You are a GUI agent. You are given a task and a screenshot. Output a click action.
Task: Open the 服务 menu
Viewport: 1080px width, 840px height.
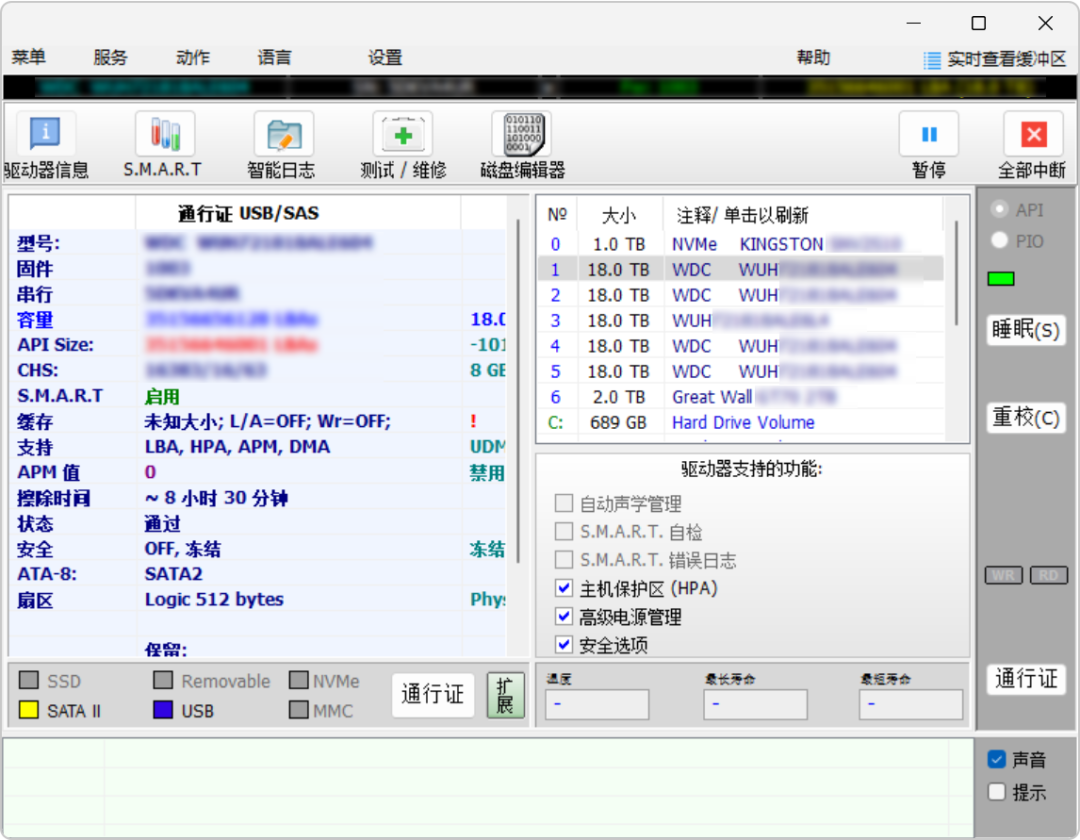point(111,57)
